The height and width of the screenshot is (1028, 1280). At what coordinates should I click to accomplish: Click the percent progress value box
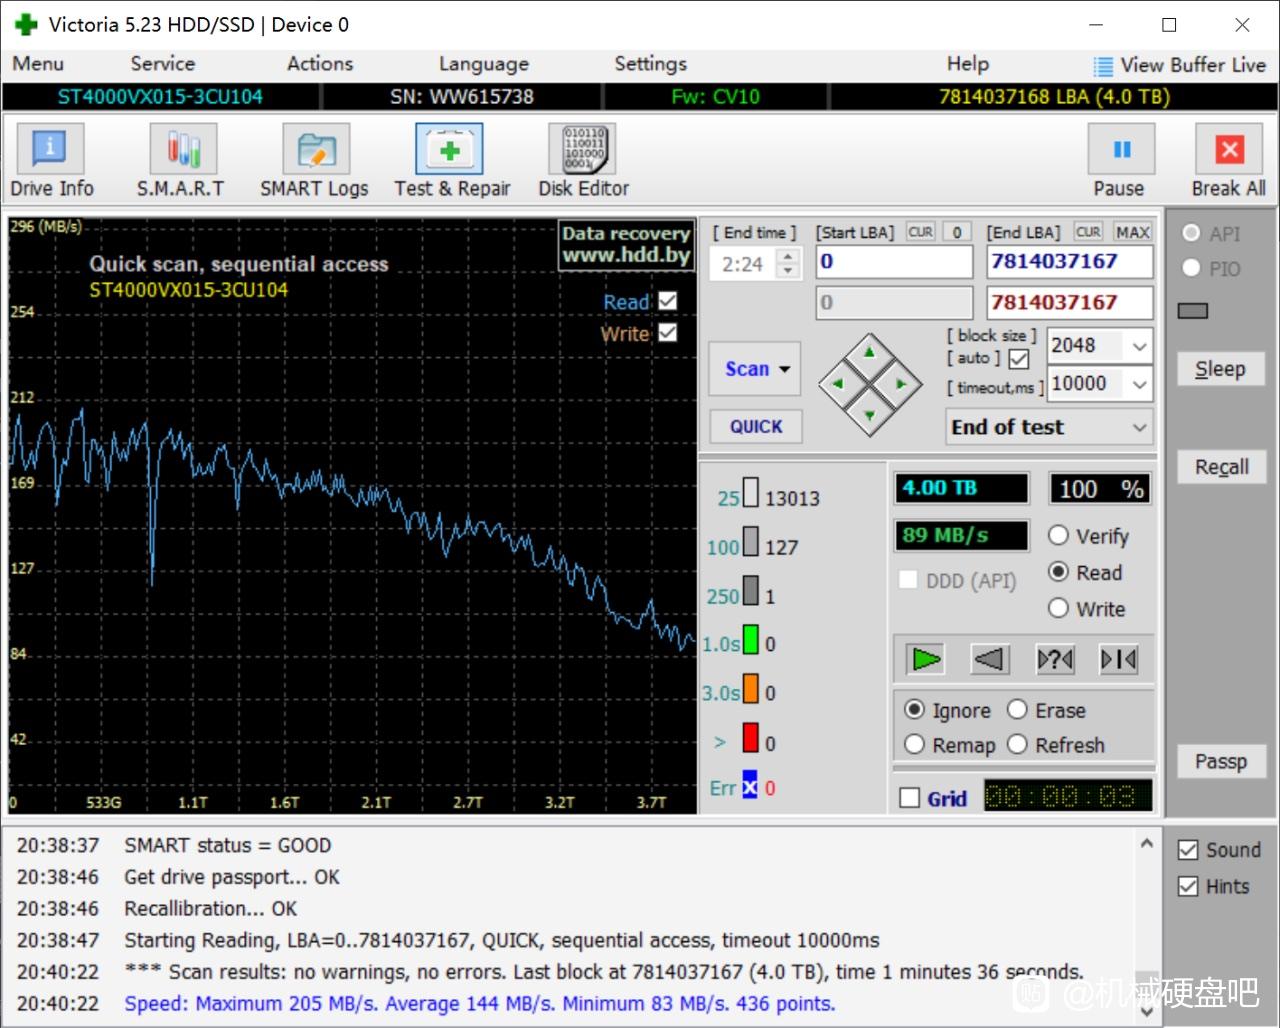pos(1100,488)
